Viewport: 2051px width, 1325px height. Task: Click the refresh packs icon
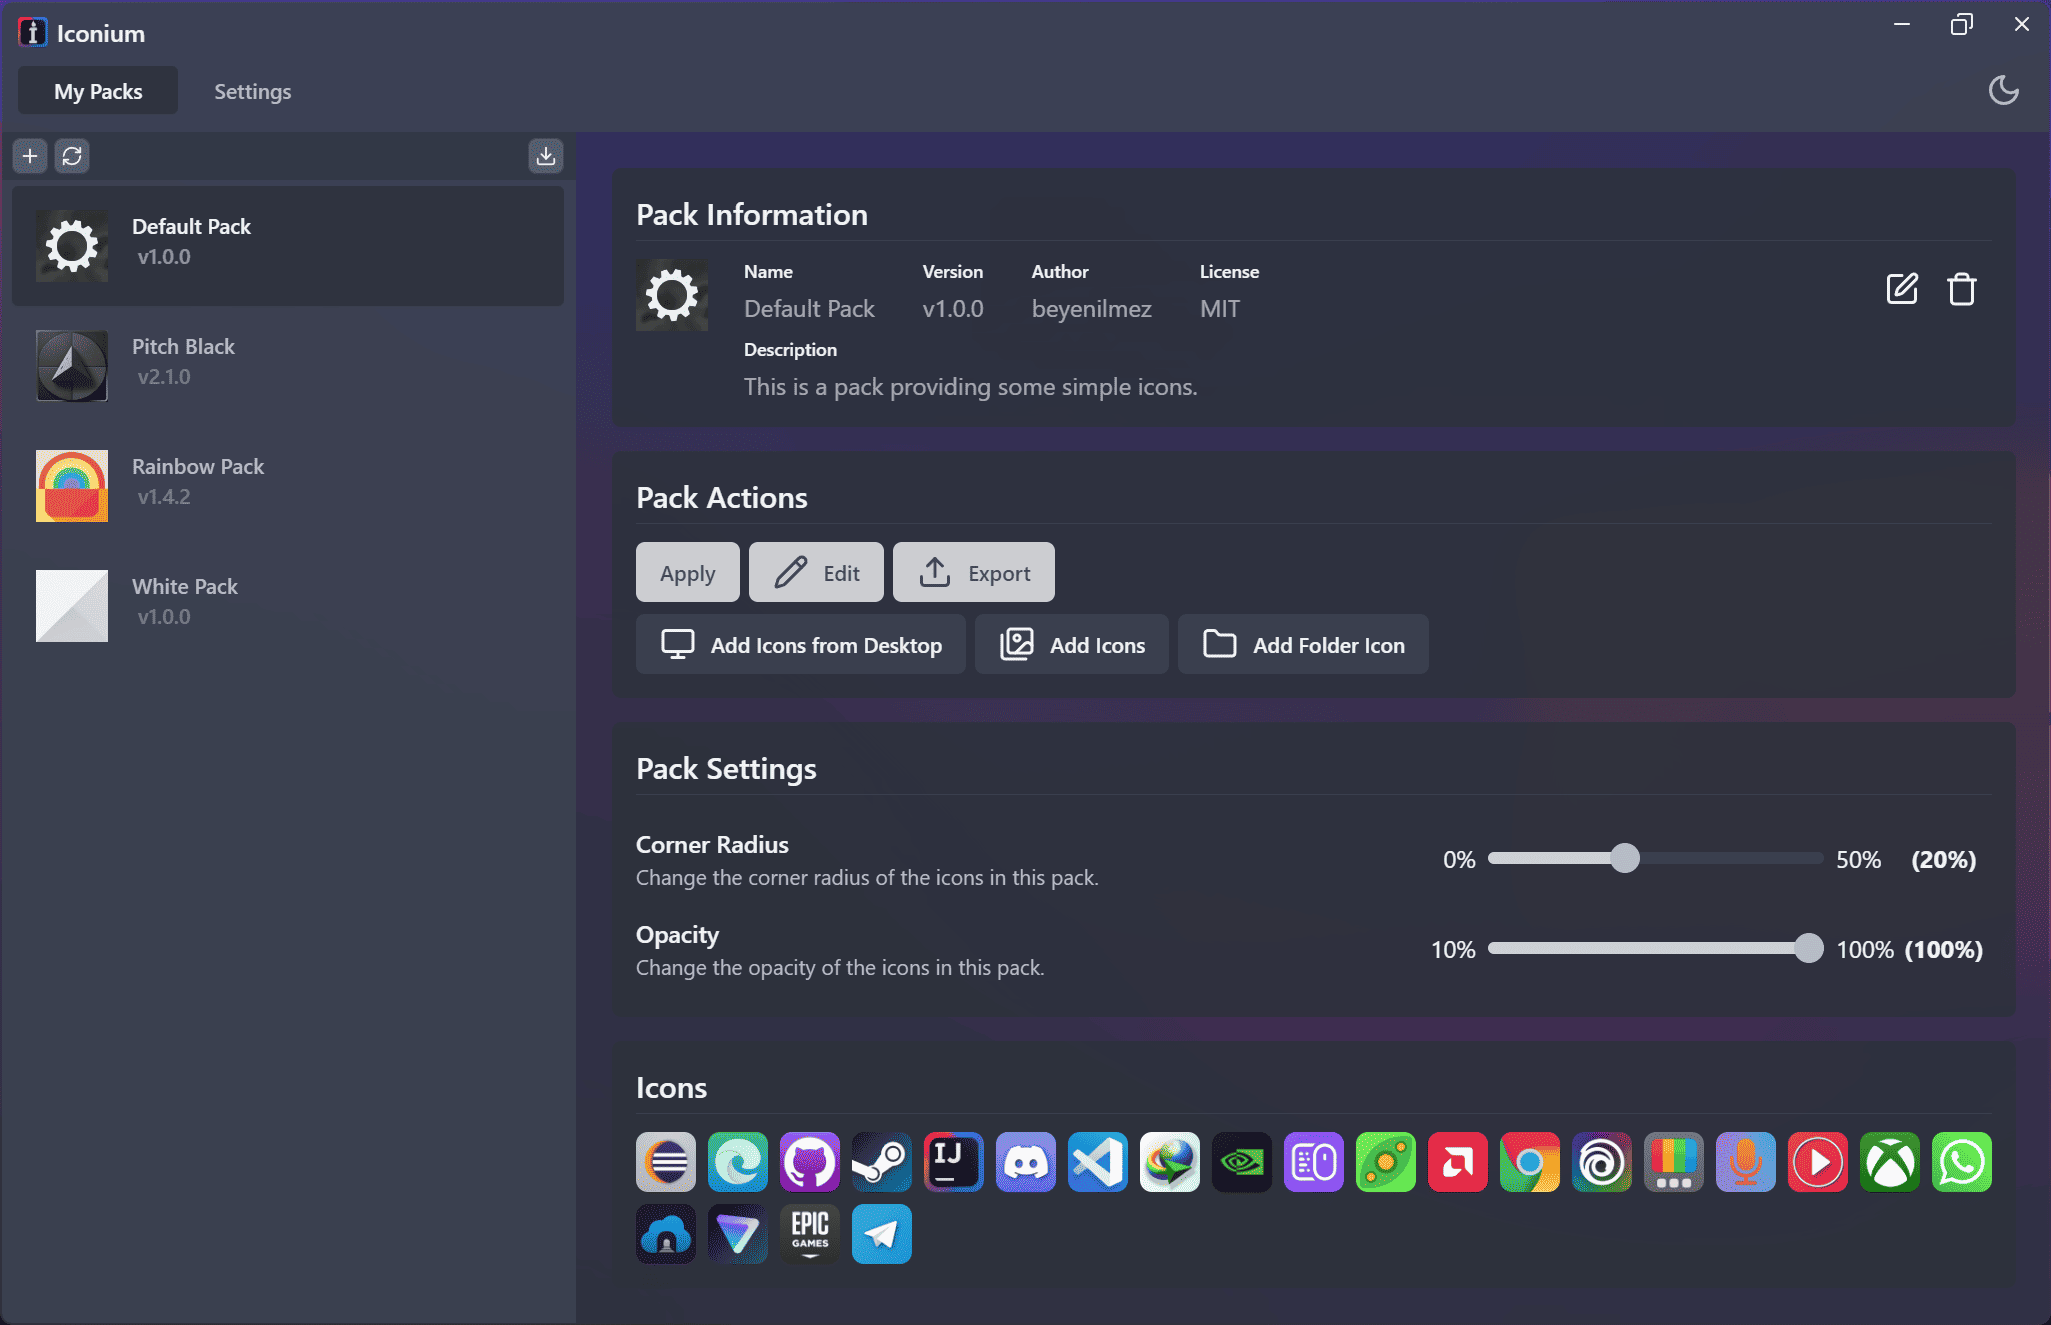72,156
